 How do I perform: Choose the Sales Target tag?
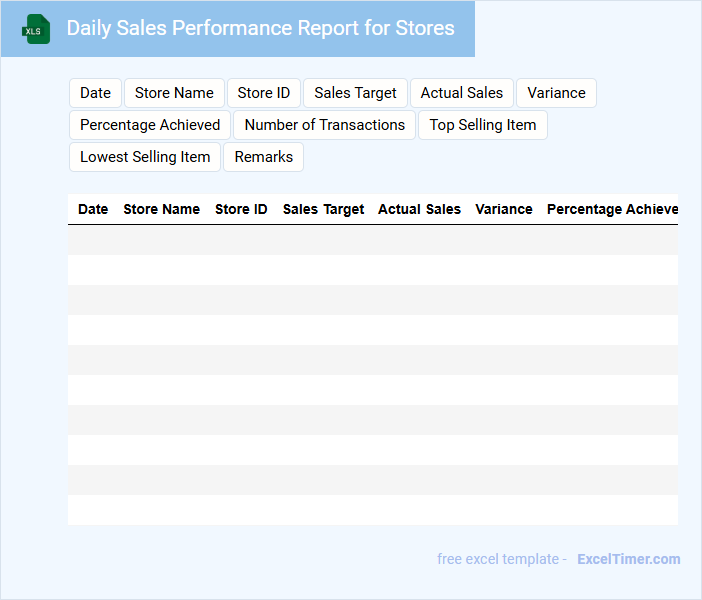(x=355, y=93)
